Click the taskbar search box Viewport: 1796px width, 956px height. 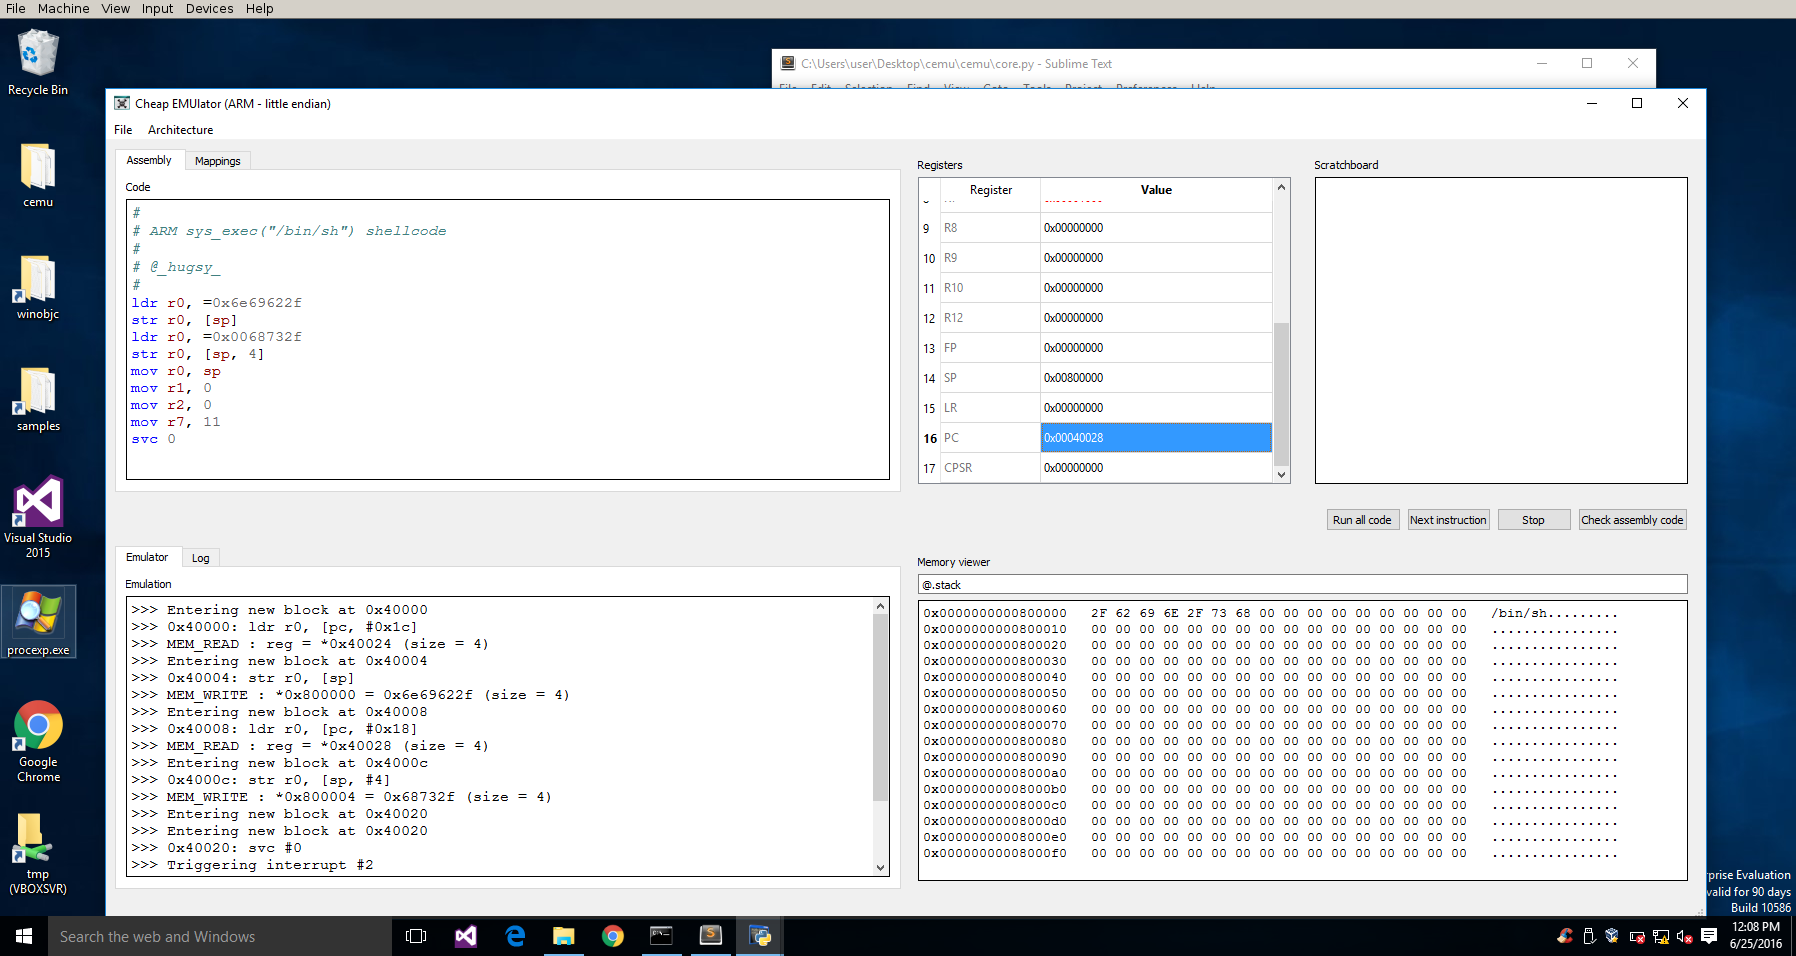pos(220,936)
